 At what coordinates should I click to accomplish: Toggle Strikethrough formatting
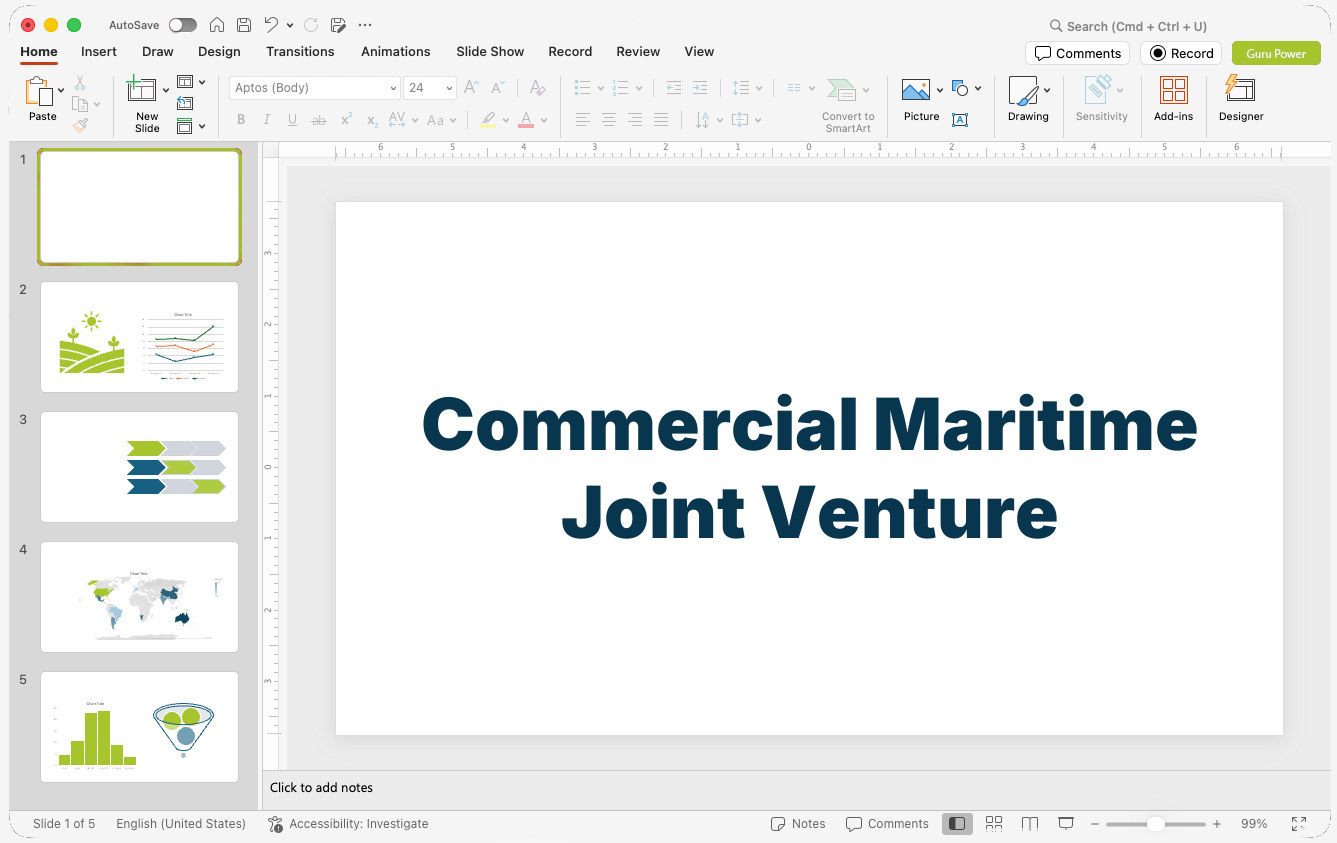pos(319,120)
